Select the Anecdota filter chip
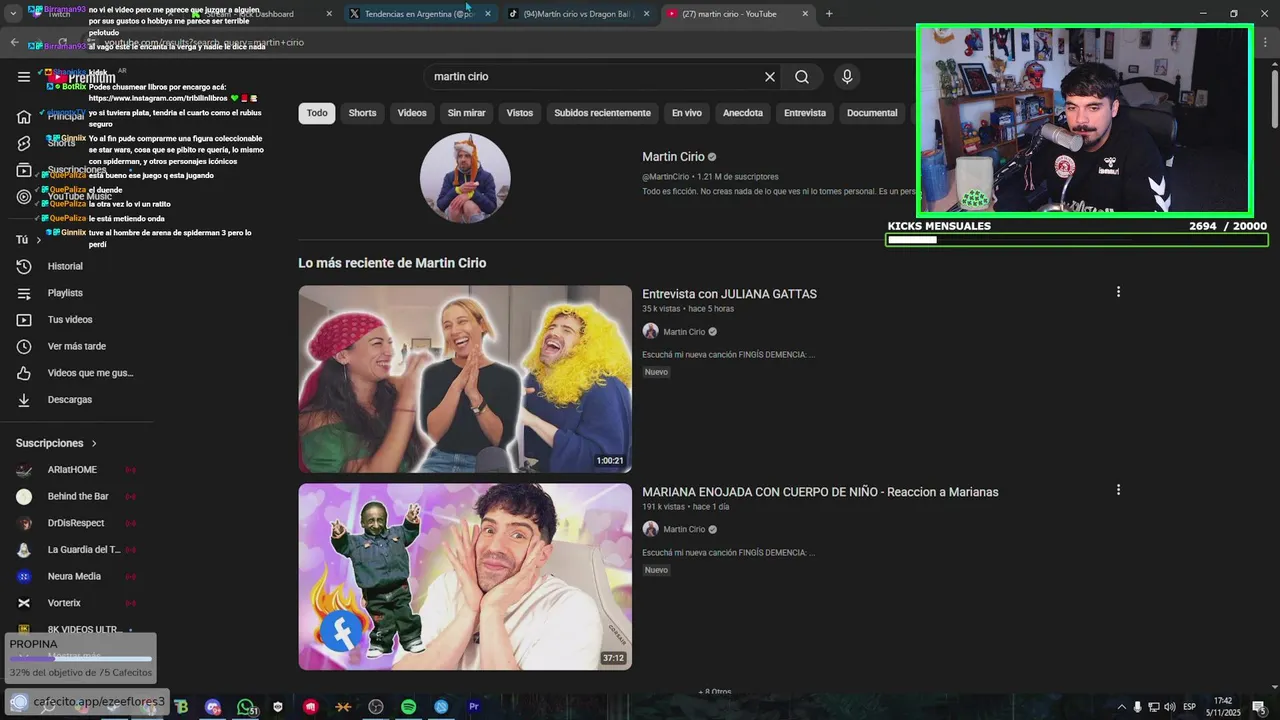The image size is (1280, 720). pos(743,113)
